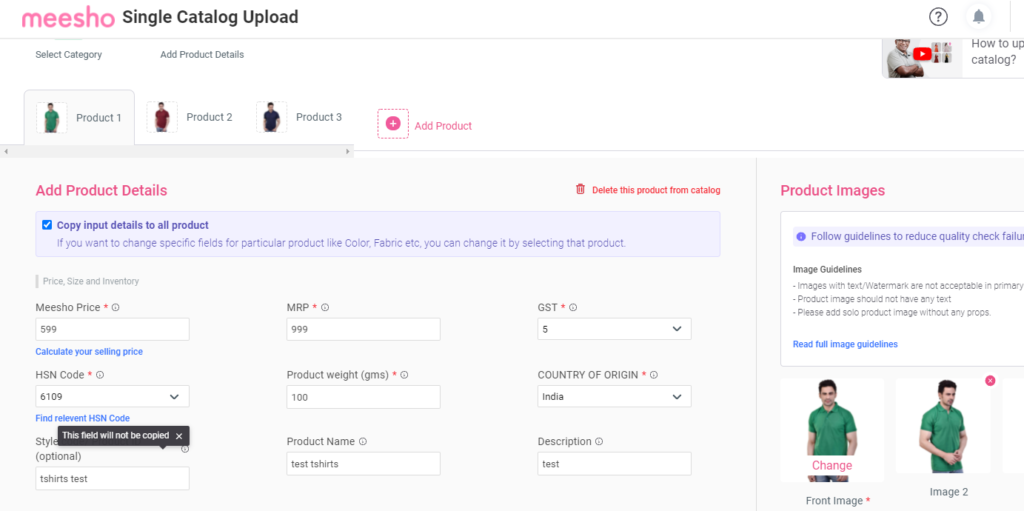Image resolution: width=1024 pixels, height=511 pixels.
Task: Uncheck Copy input details to all product
Action: (47, 225)
